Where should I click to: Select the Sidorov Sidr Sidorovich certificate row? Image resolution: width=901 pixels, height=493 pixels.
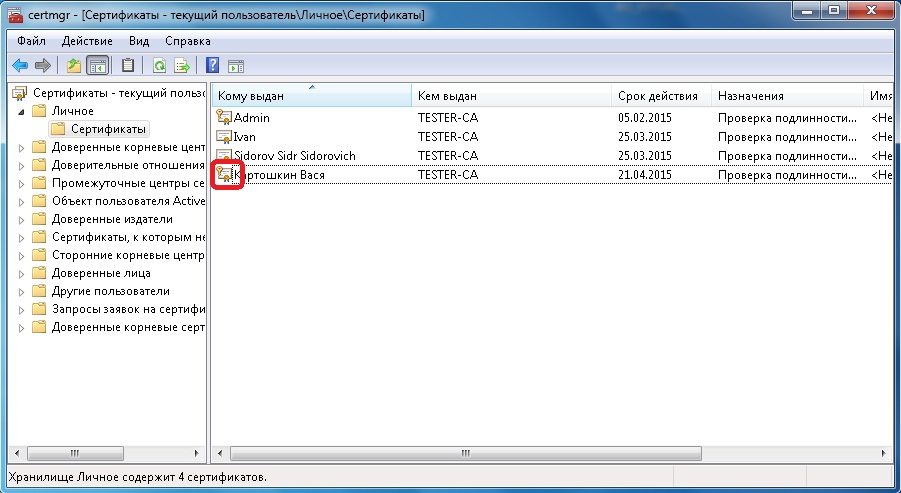click(294, 156)
